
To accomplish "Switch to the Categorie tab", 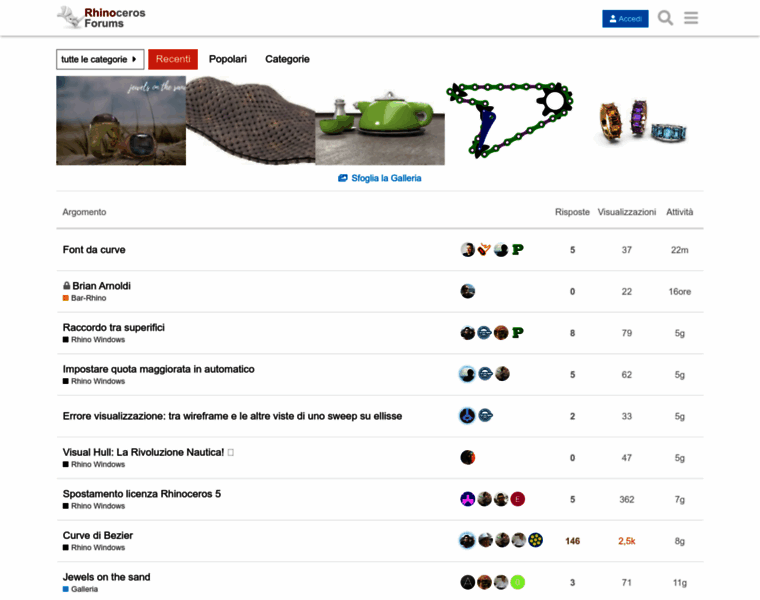I will click(x=287, y=59).
